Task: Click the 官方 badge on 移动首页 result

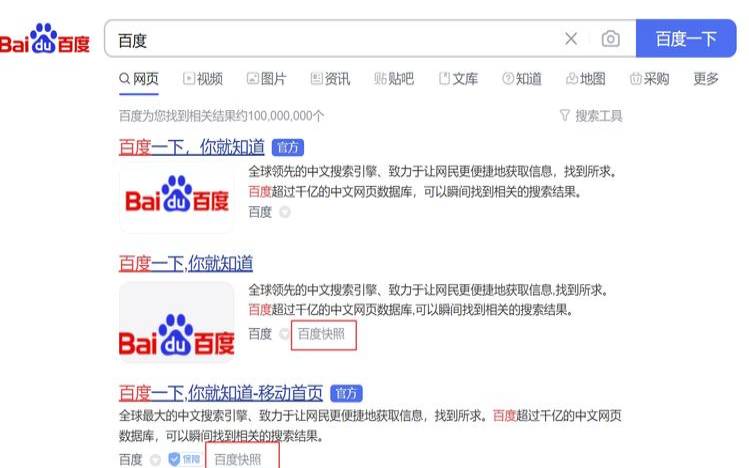Action: click(x=346, y=394)
